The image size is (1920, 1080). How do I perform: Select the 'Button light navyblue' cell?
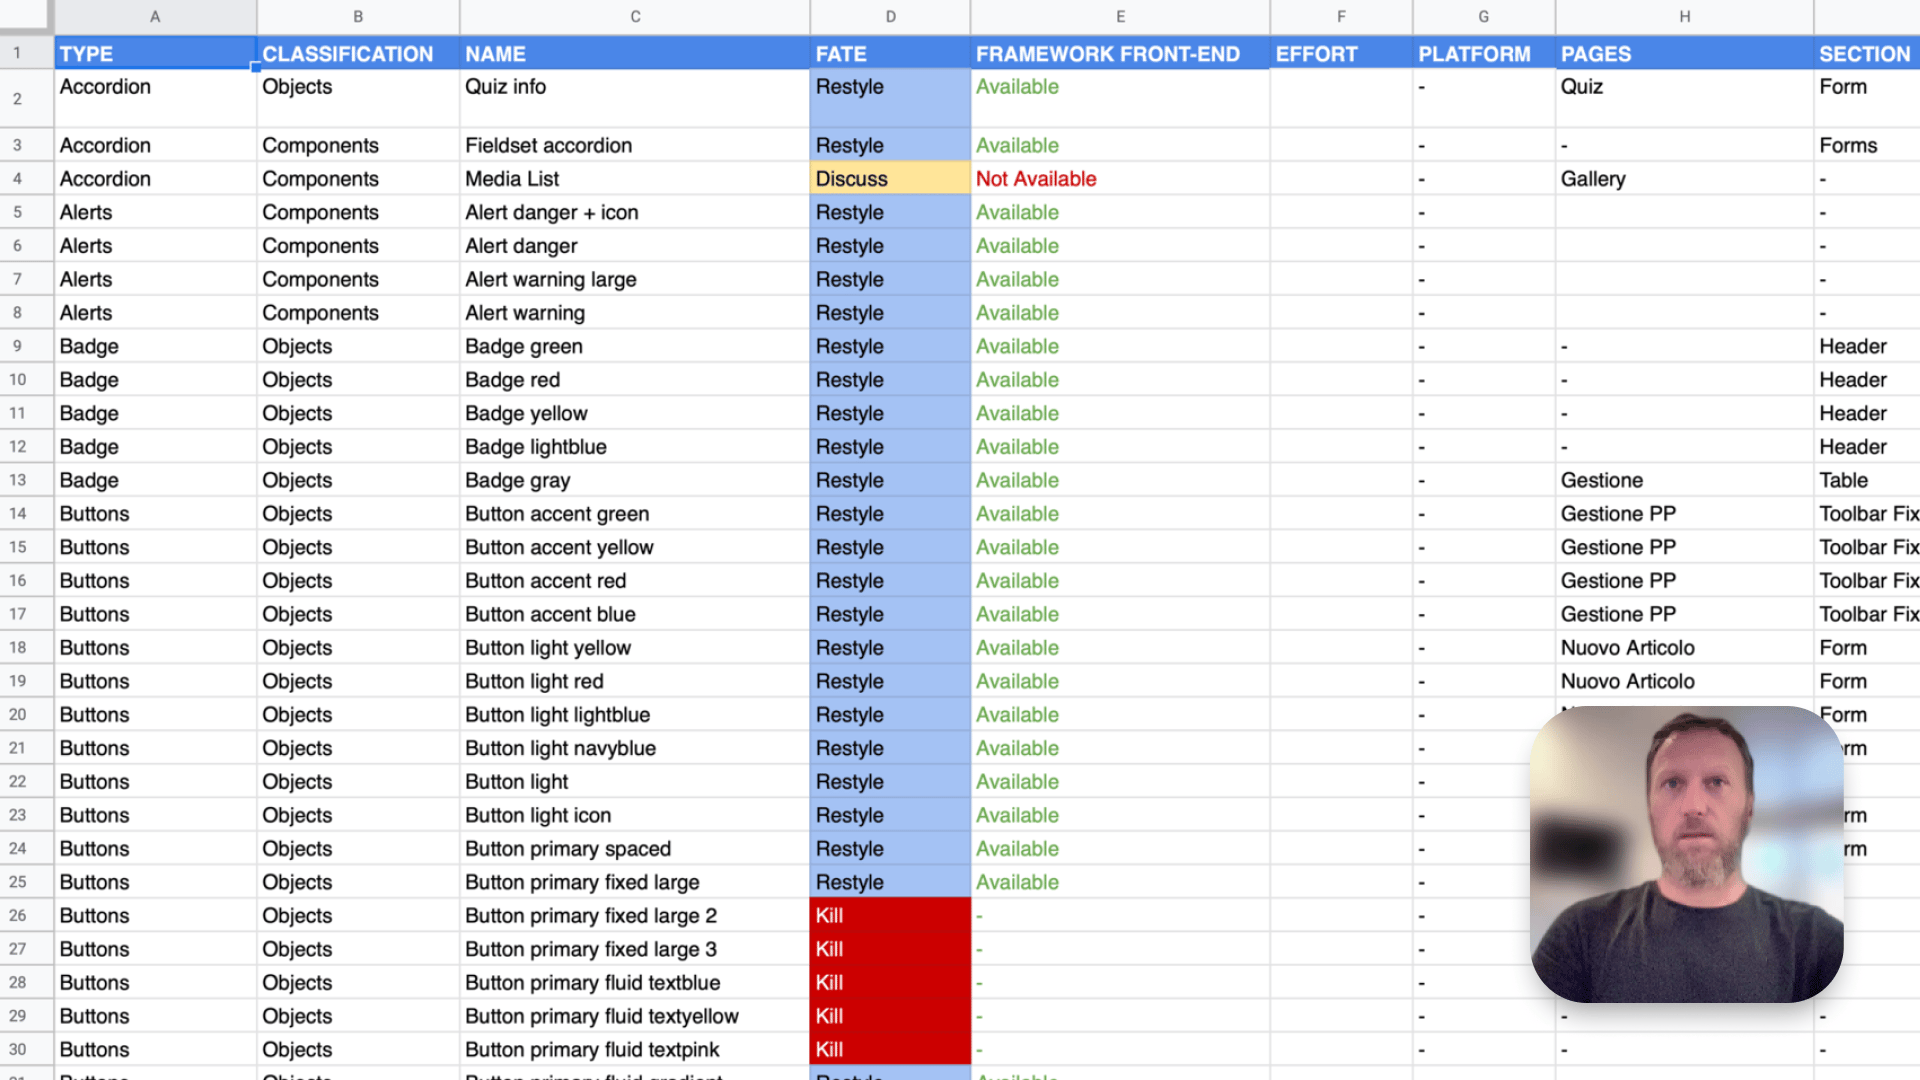[x=635, y=749]
